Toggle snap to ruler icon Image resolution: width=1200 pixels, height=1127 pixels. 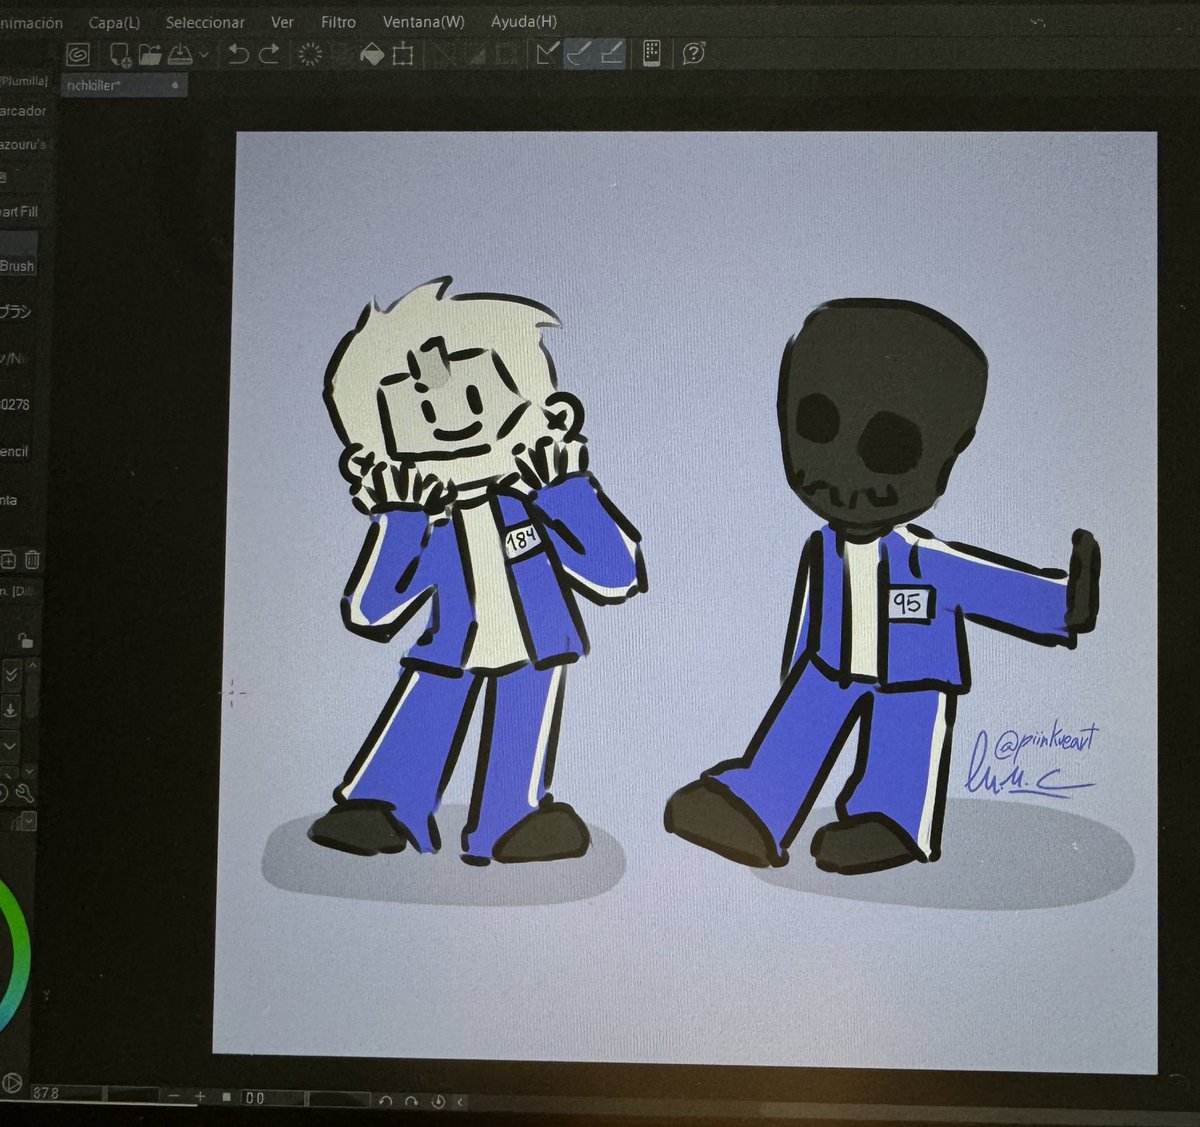pos(547,53)
